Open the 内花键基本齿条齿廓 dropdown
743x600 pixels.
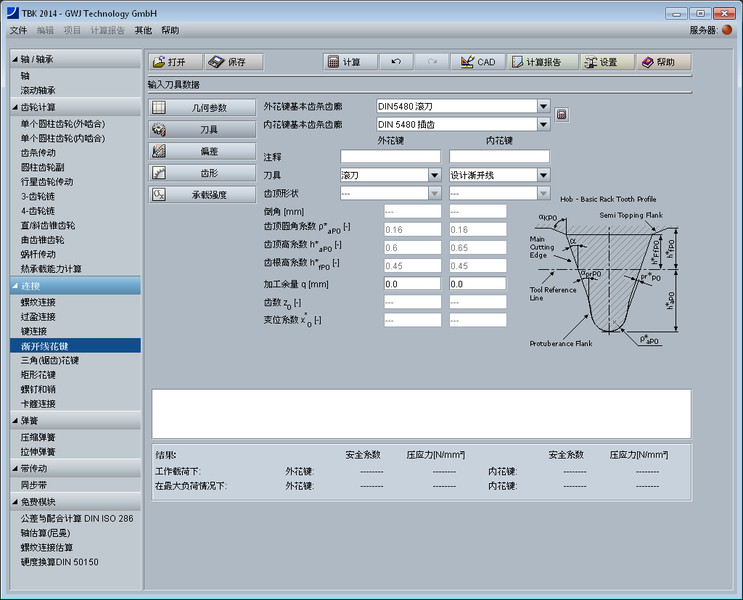tap(543, 125)
